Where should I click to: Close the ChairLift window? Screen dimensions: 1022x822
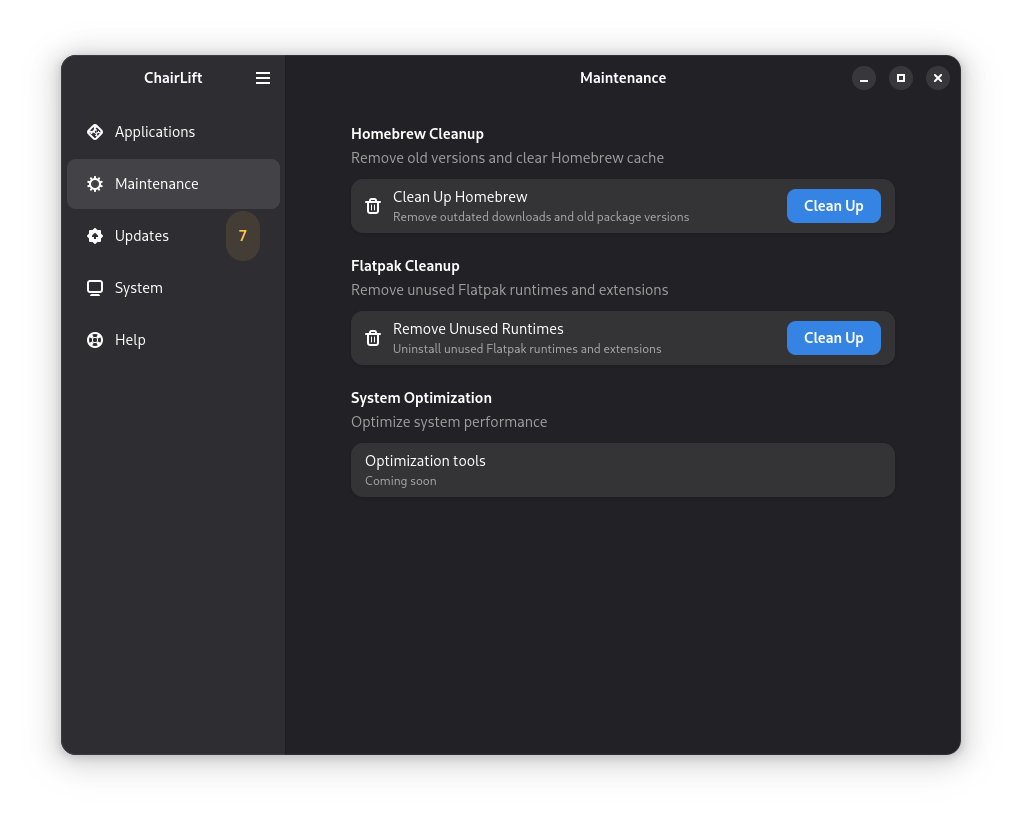click(x=938, y=78)
